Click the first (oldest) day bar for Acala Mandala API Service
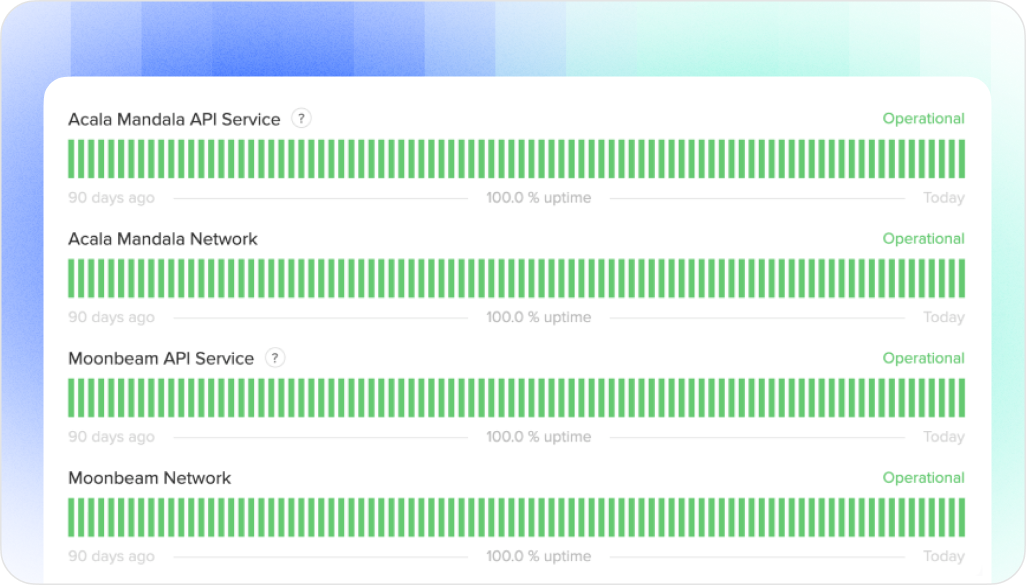 pos(71,158)
